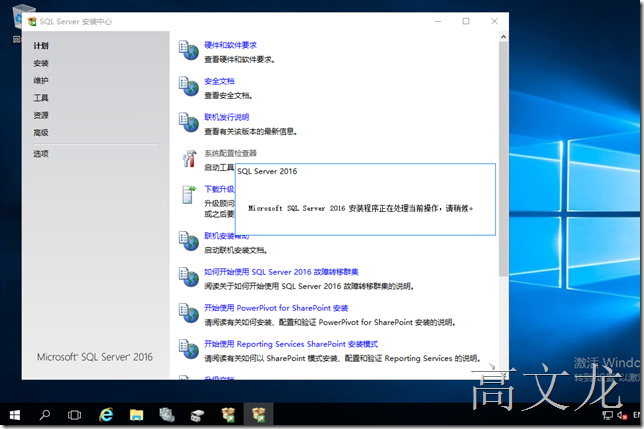The width and height of the screenshot is (644, 429).
Task: Maximize the SQL Server 安装中心 window
Action: pos(466,21)
